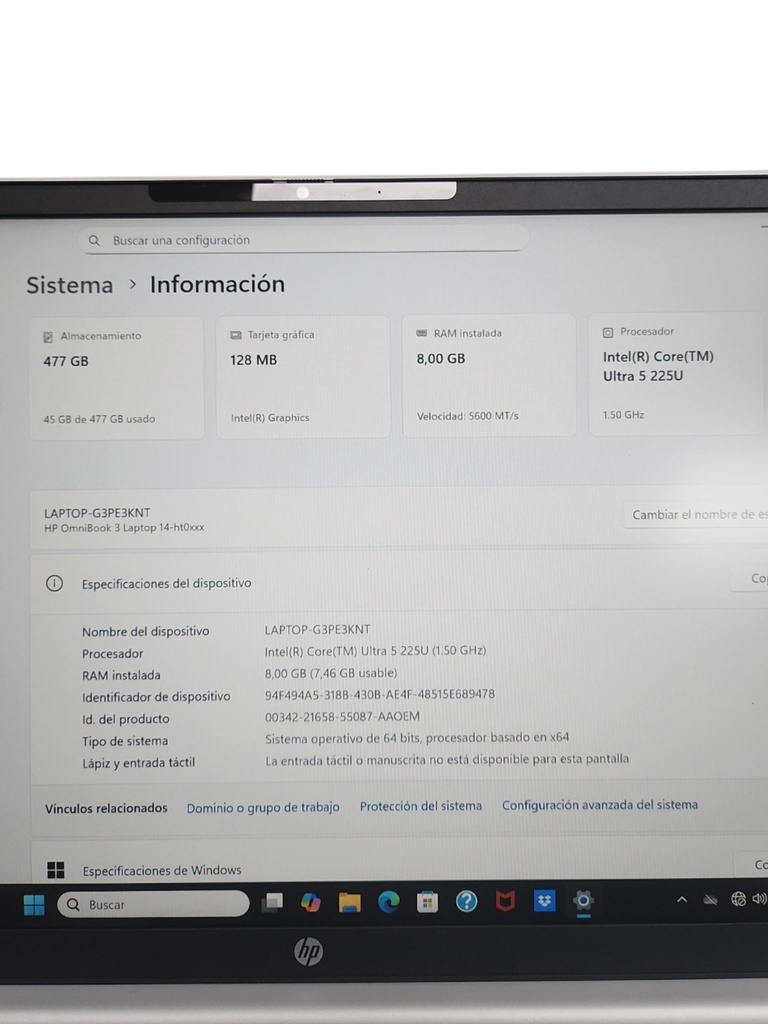
Task: Click 45 GB de 477 GB usado text
Action: [99, 419]
